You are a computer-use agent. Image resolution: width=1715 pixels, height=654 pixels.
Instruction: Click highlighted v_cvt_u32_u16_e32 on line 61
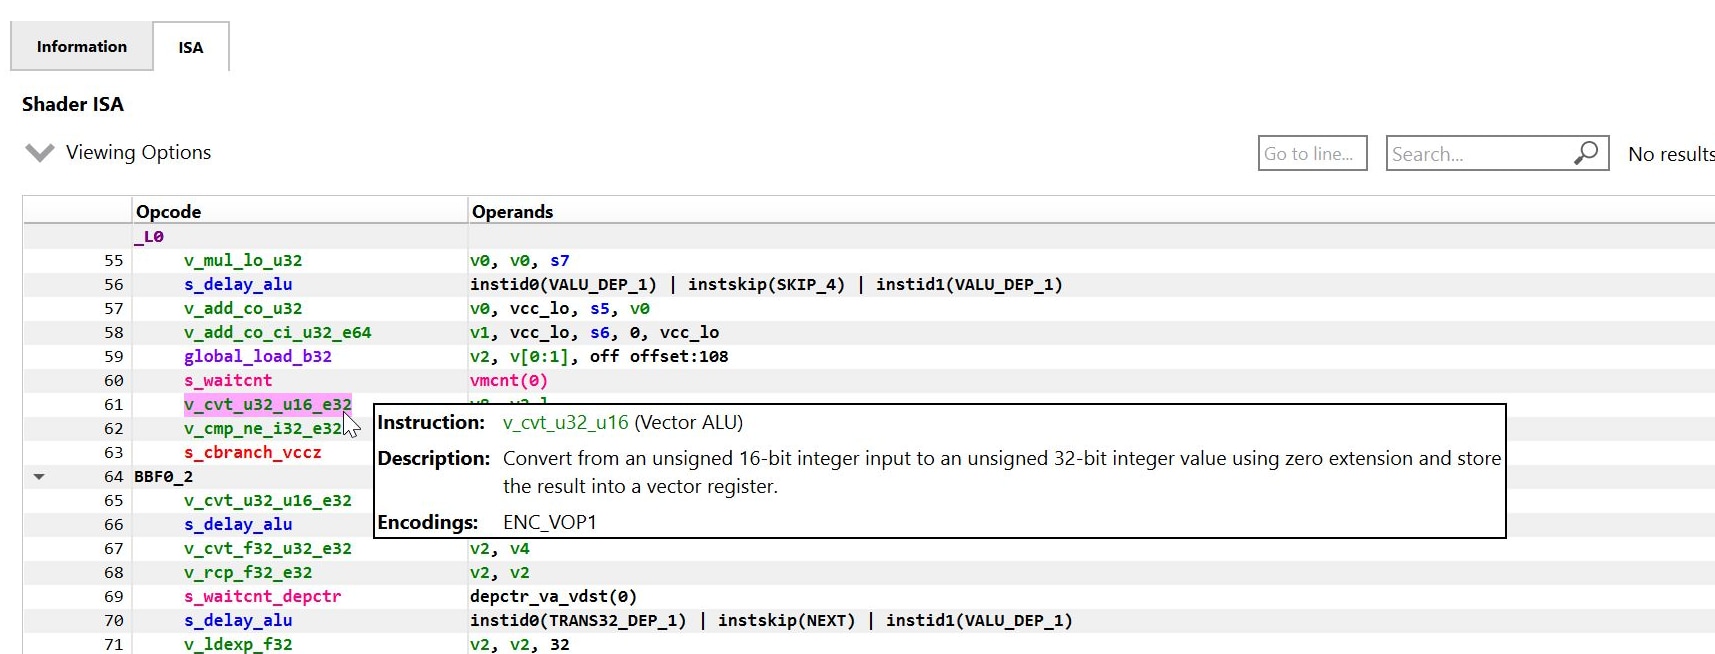tap(267, 405)
